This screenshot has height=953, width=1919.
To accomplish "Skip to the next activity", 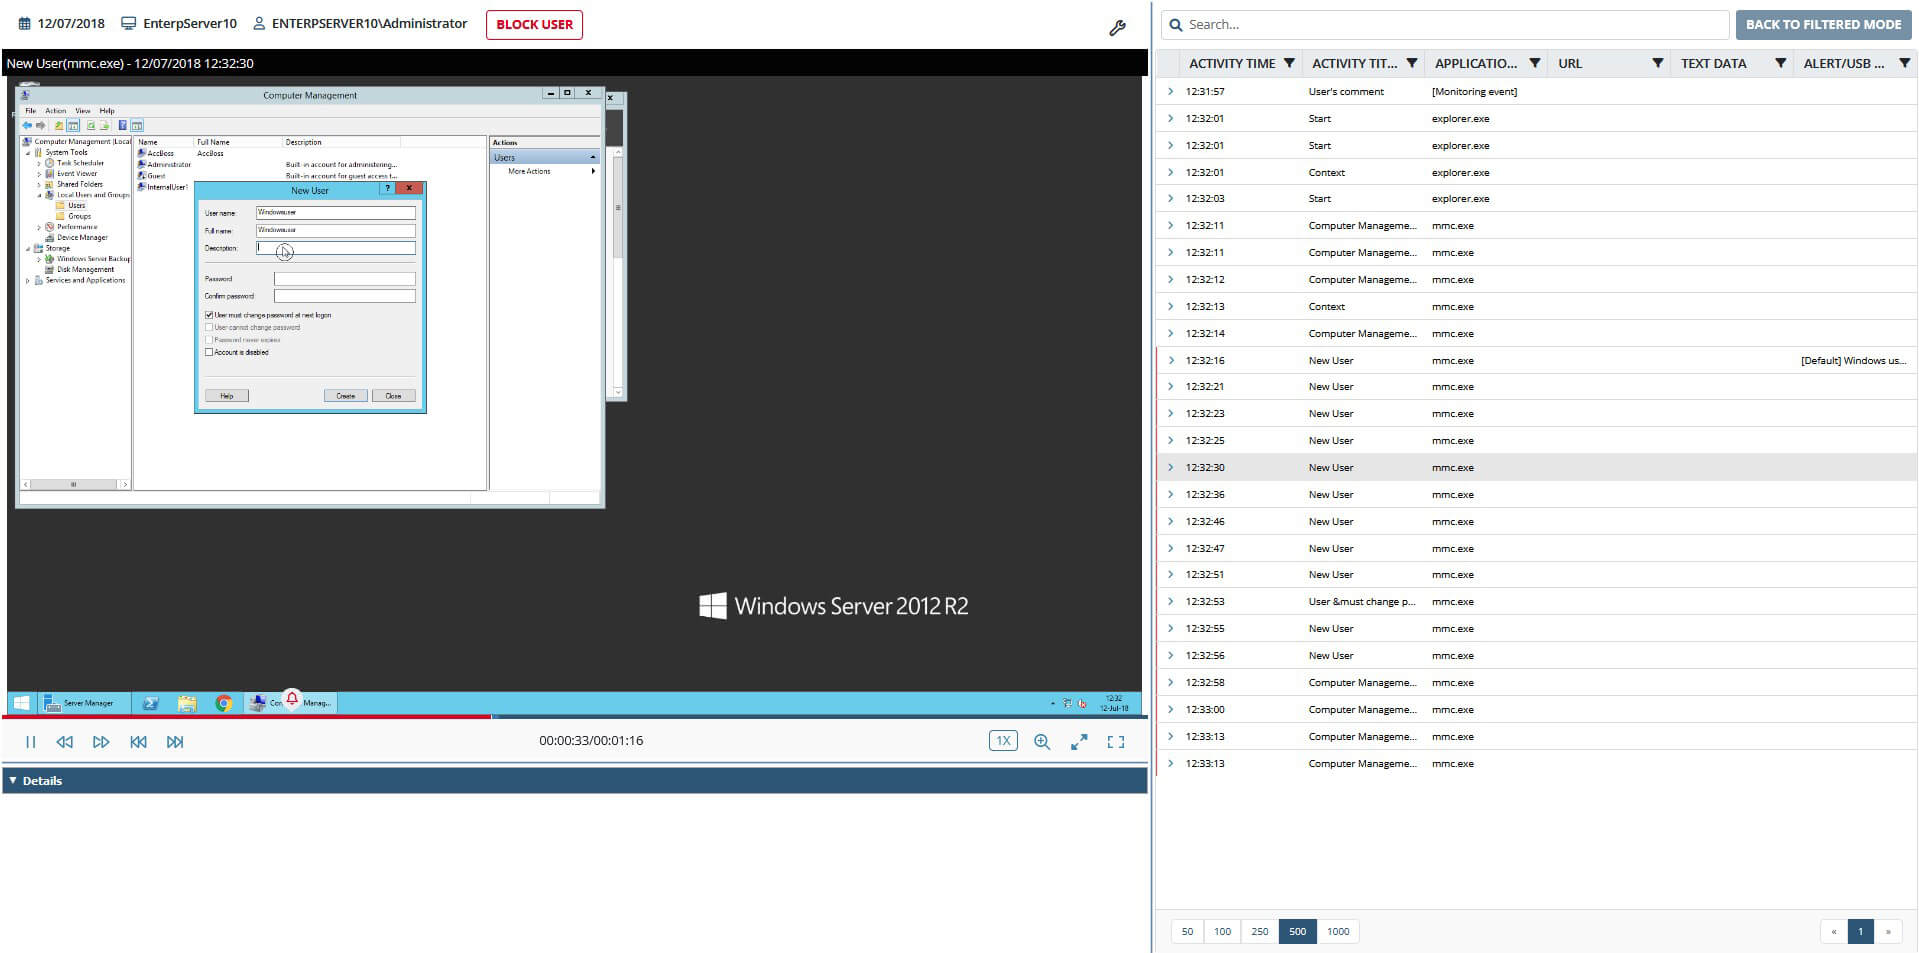I will pyautogui.click(x=175, y=742).
